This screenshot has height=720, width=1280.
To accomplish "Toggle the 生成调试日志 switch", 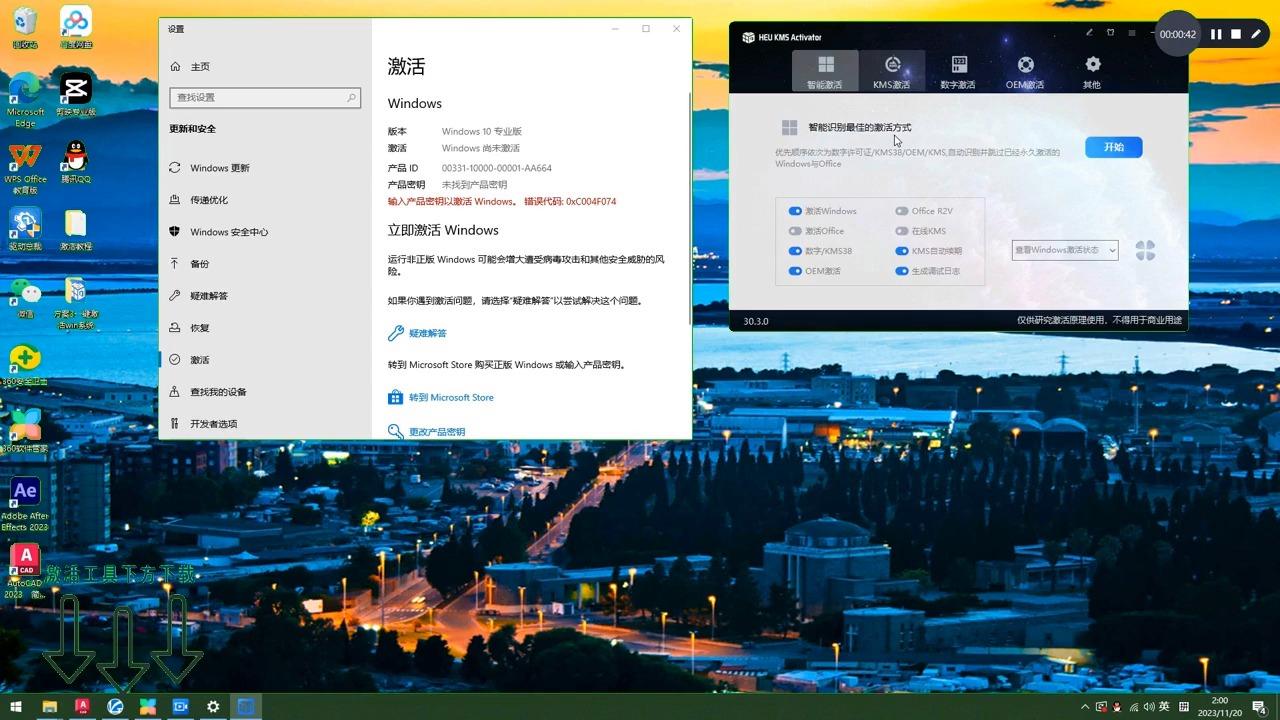I will click(x=902, y=271).
